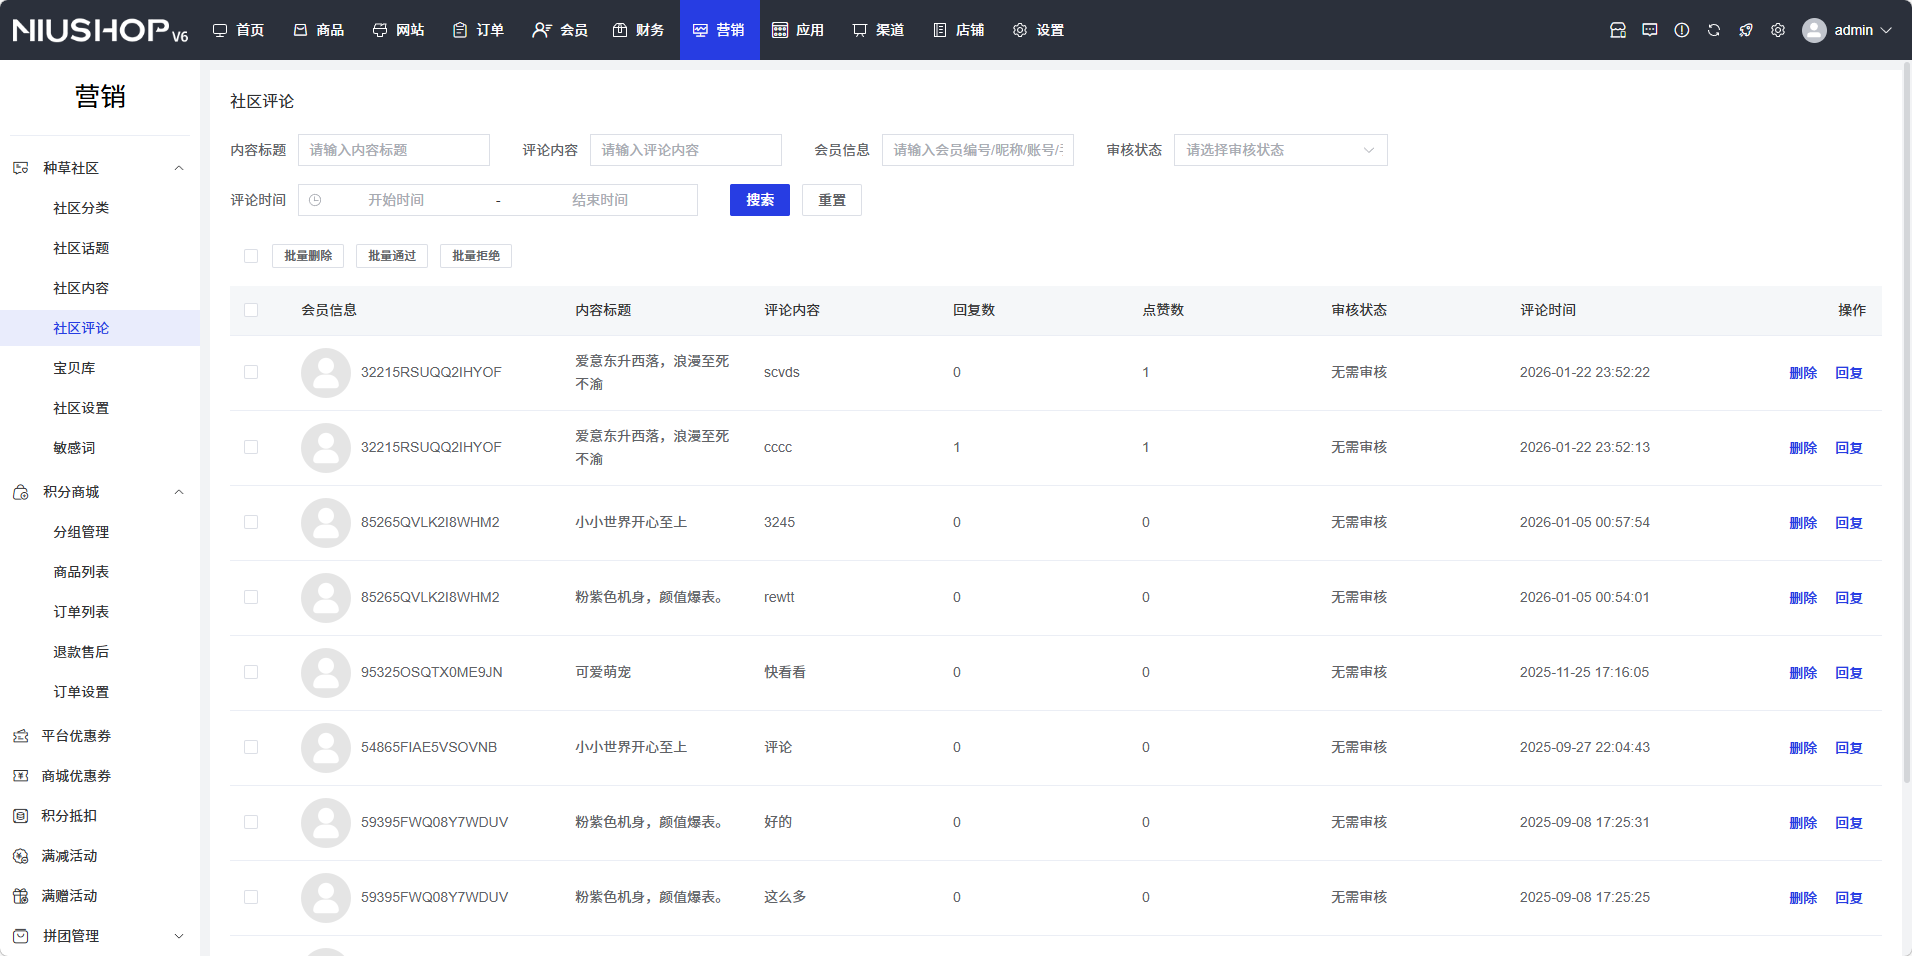Screen dimensions: 1912x956
Task: Click 回复 for the 'cccc' comment
Action: point(1848,448)
